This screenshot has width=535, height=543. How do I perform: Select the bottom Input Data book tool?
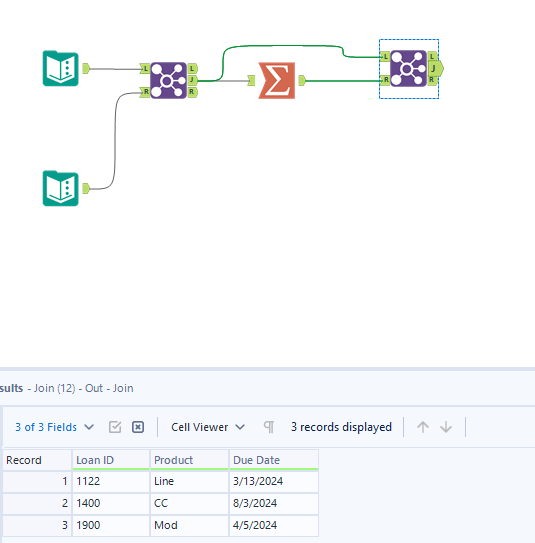point(61,188)
